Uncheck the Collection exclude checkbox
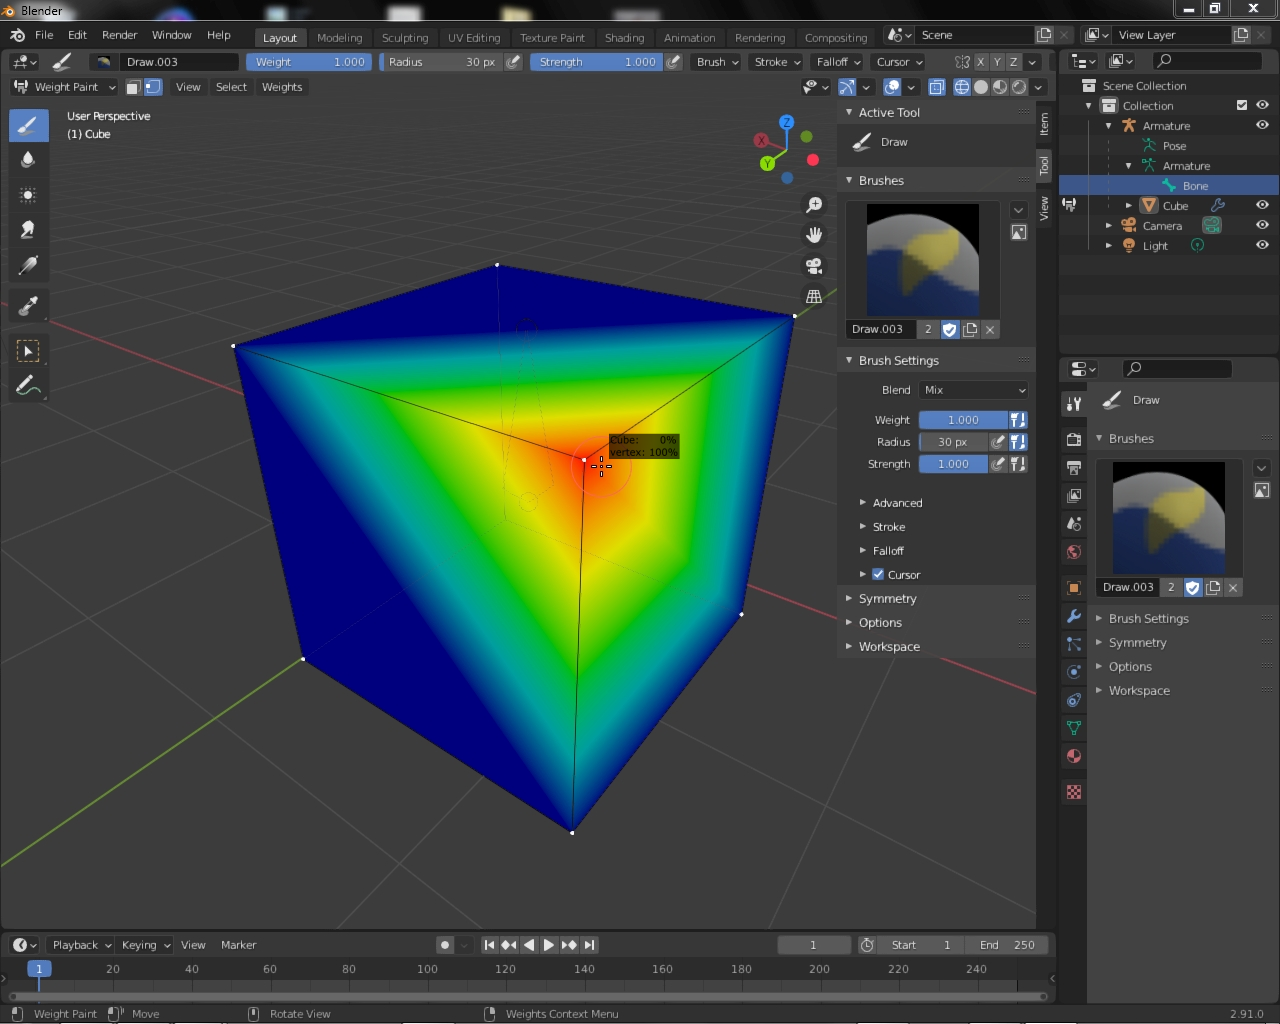 (1242, 105)
